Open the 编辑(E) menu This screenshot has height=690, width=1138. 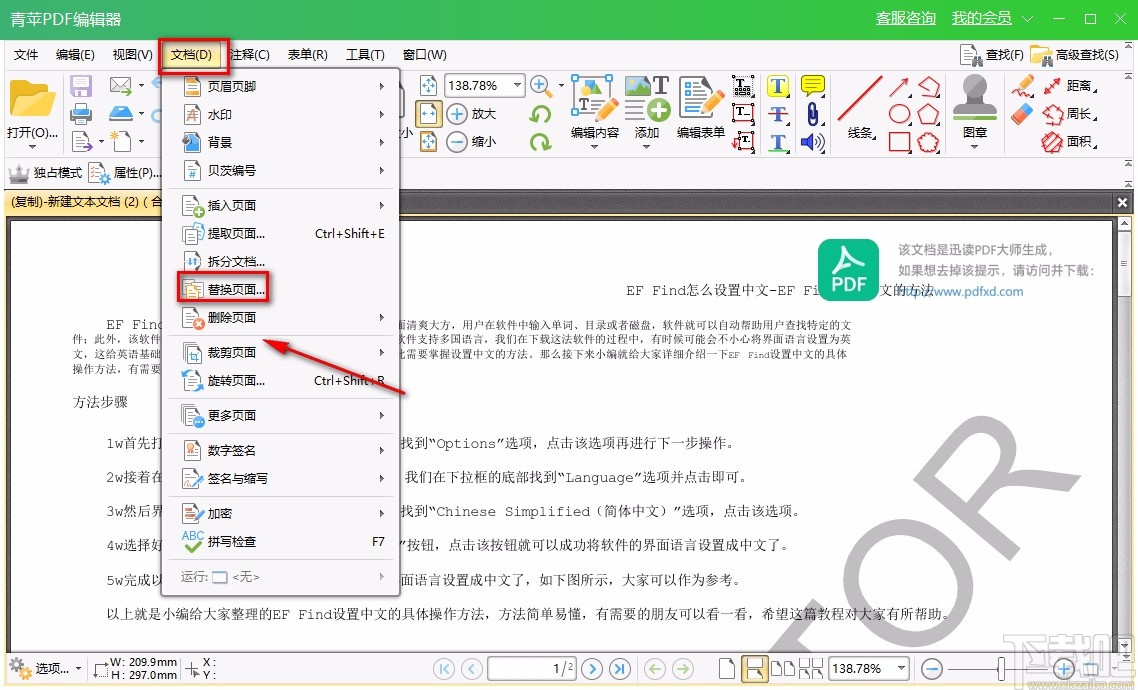[x=75, y=54]
